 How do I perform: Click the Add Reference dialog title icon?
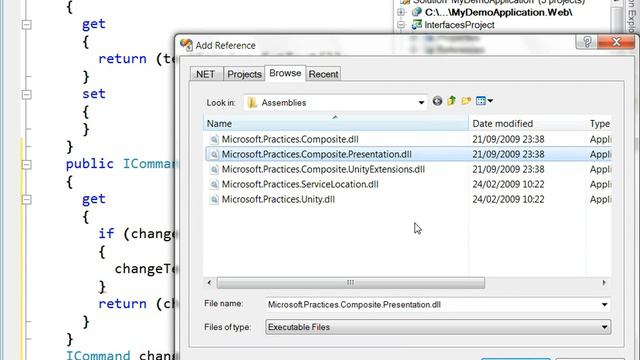click(x=186, y=45)
